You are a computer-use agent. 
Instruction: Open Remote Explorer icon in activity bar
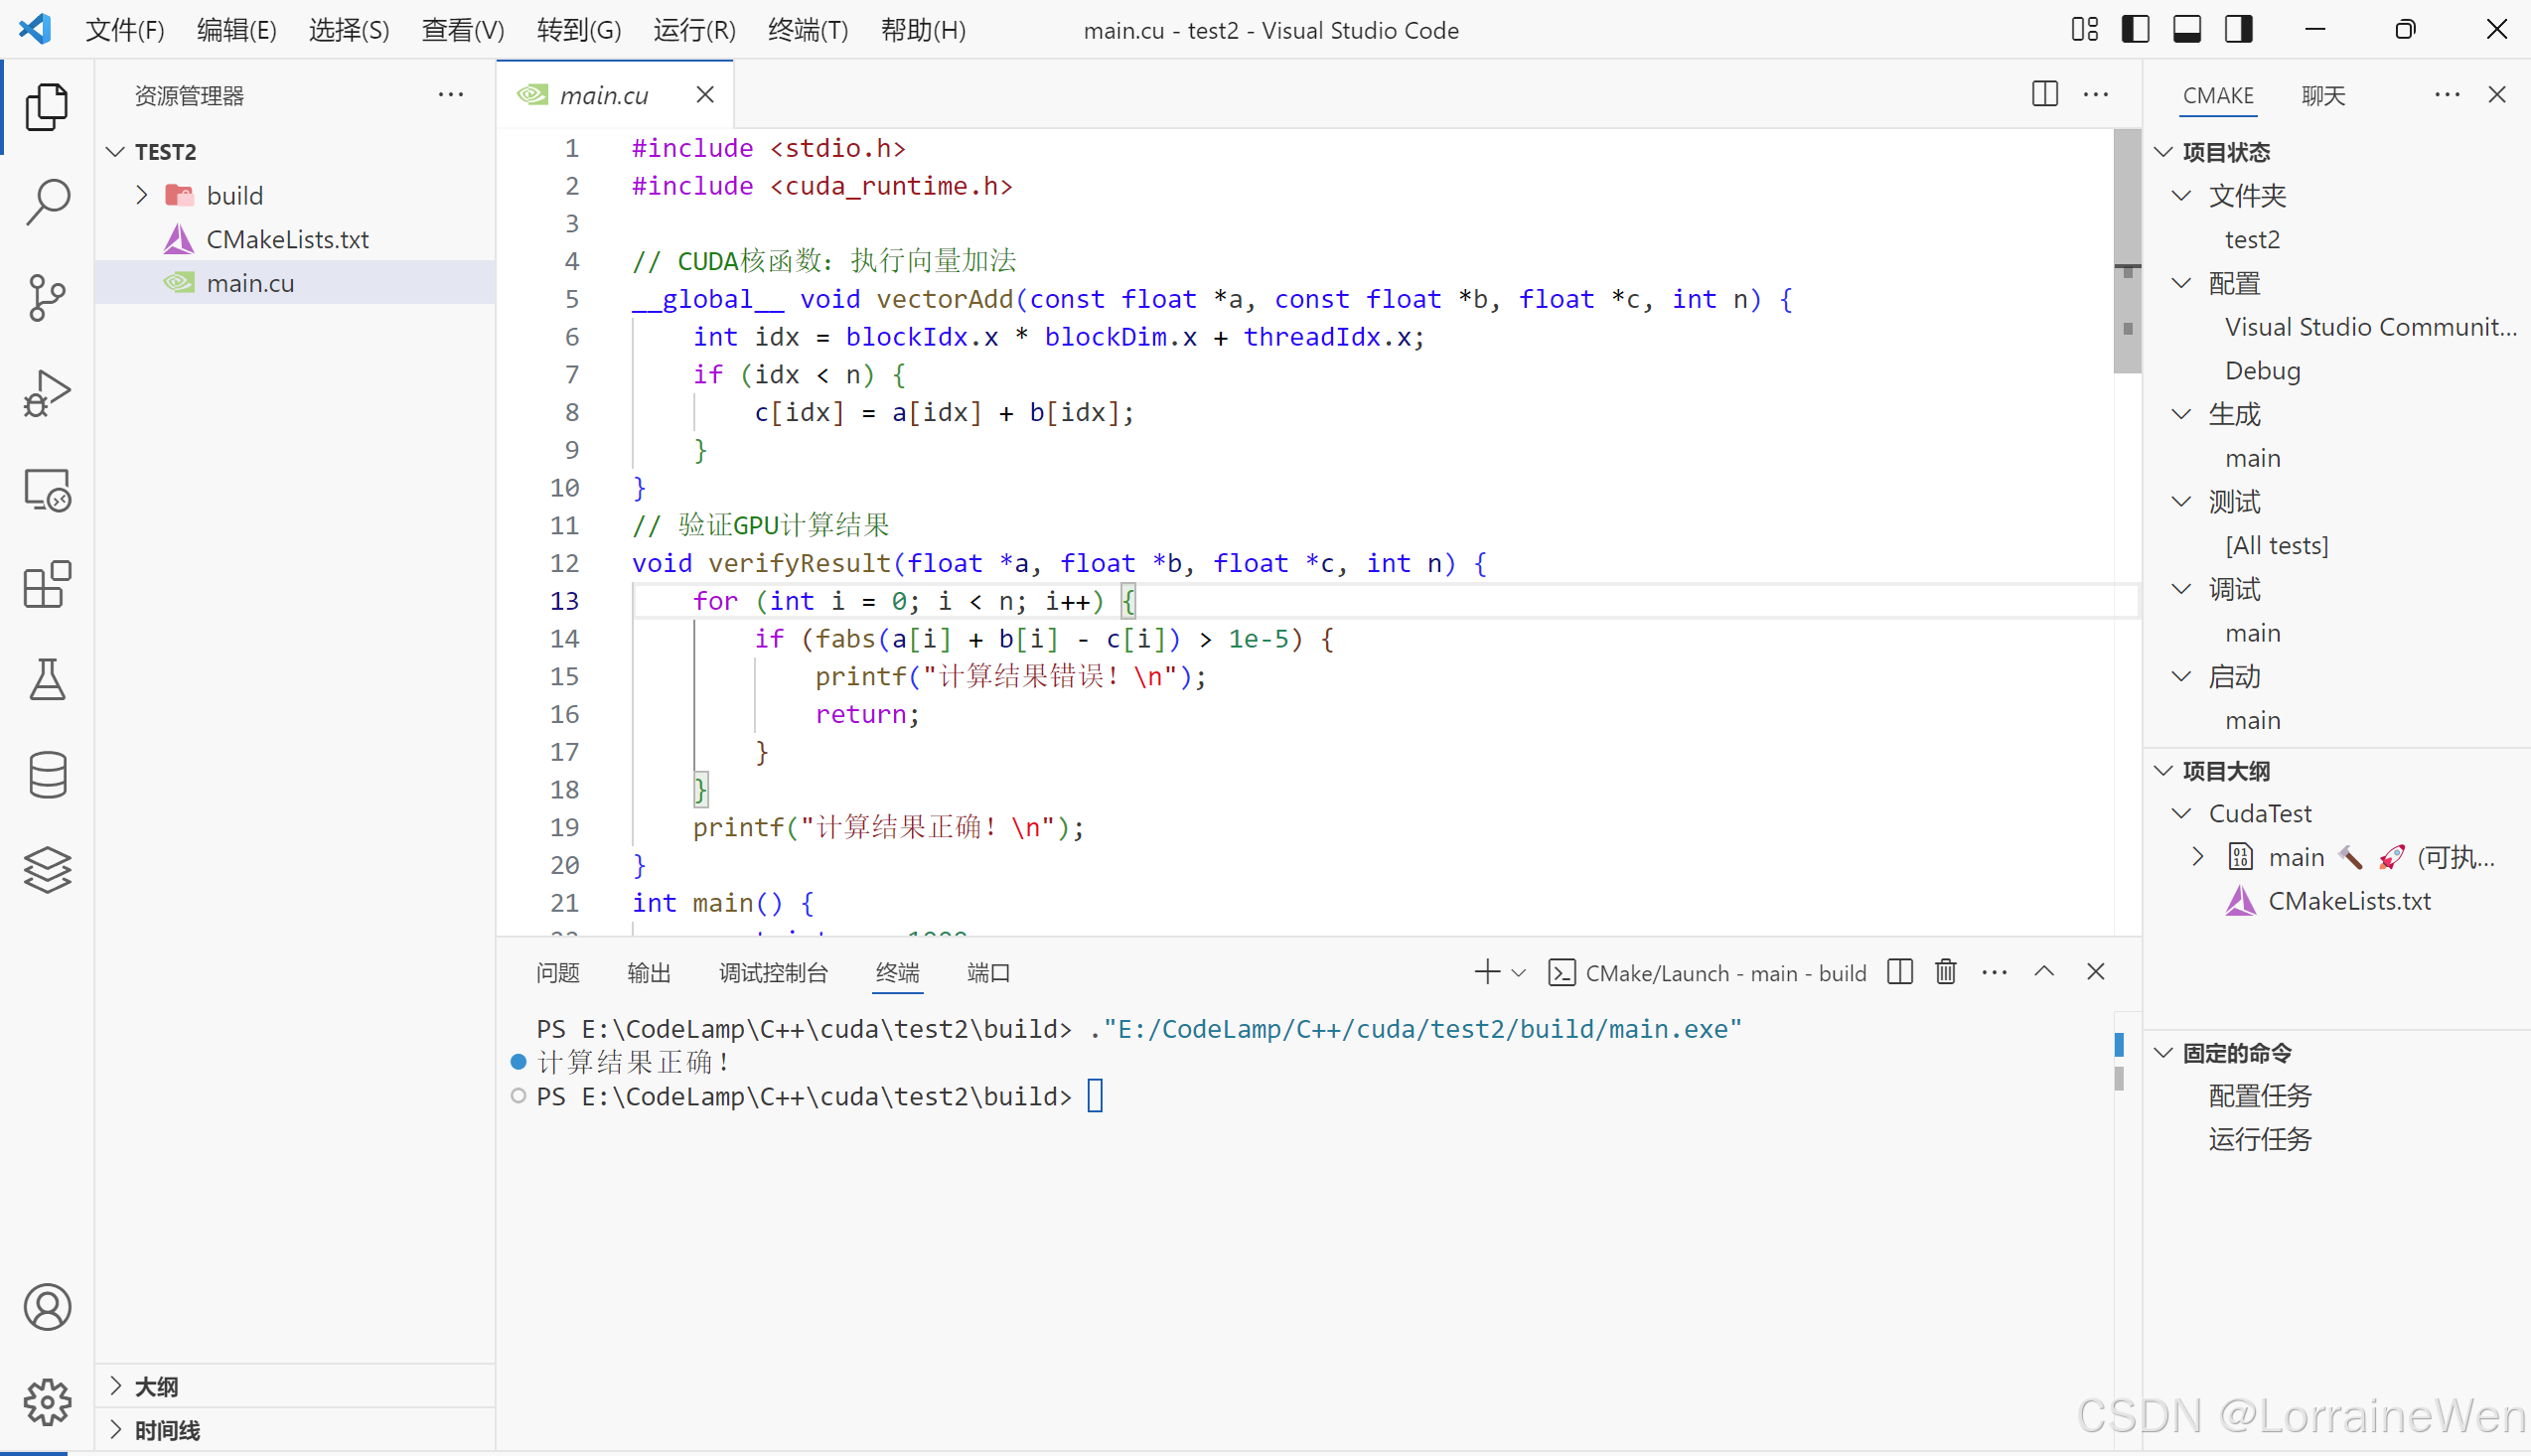pyautogui.click(x=47, y=490)
